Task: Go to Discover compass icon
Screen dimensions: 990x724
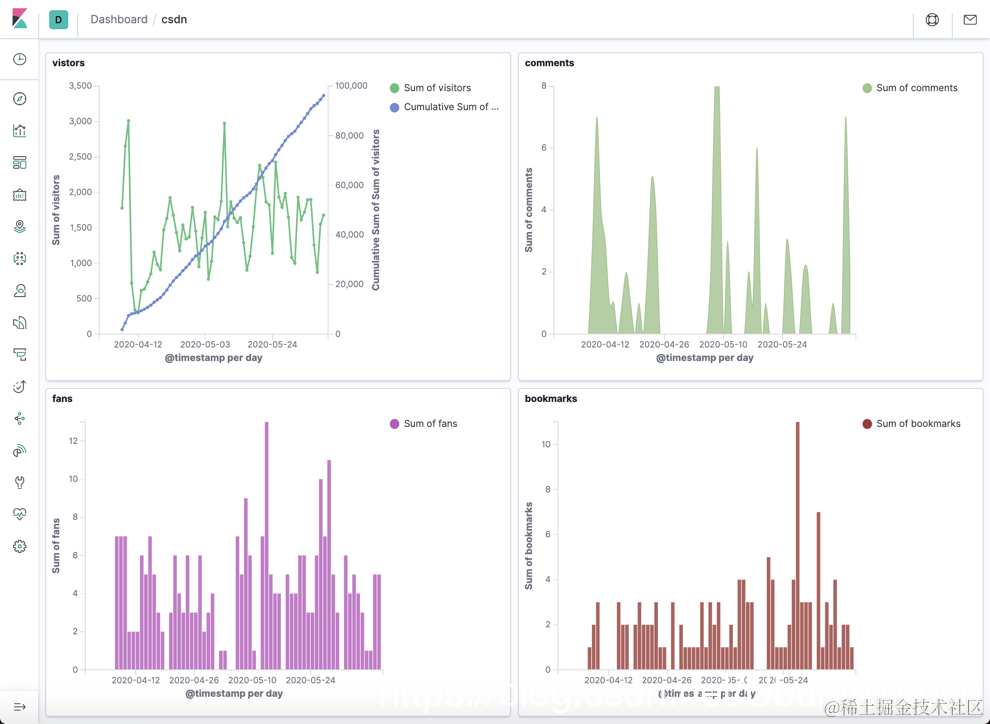Action: (x=20, y=98)
